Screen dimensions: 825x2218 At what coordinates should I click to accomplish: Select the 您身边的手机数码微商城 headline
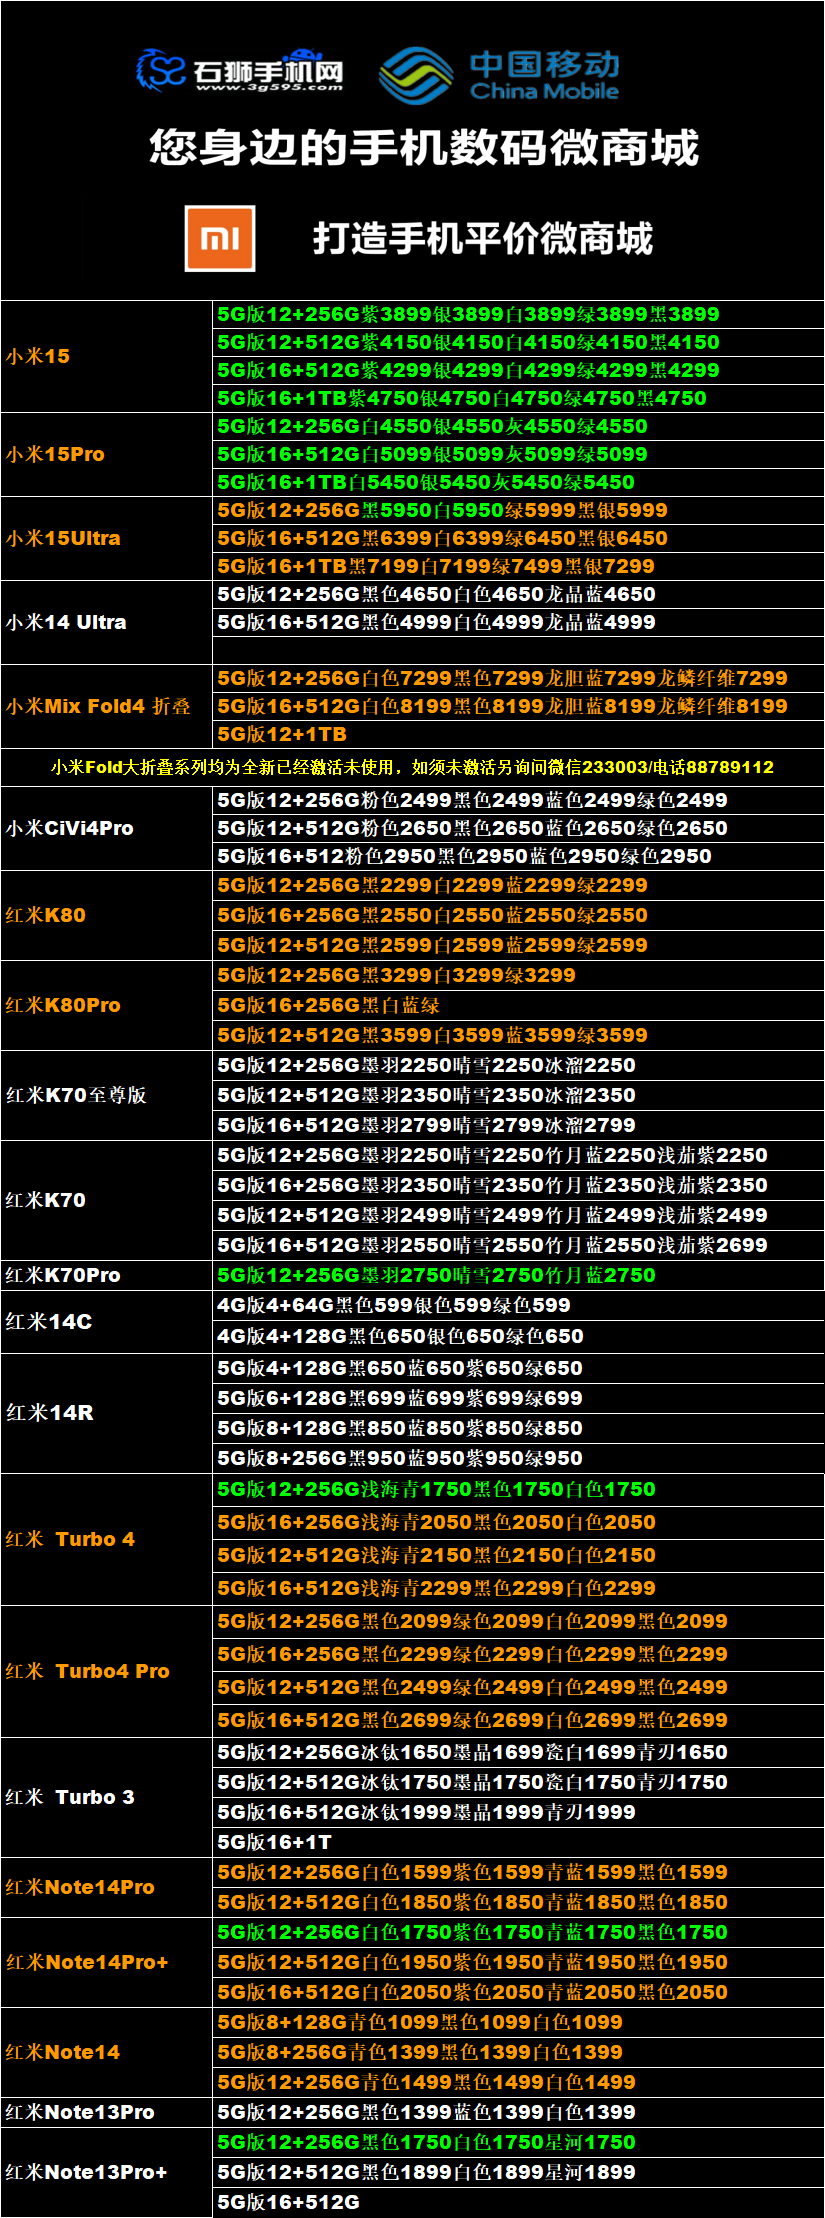424,148
